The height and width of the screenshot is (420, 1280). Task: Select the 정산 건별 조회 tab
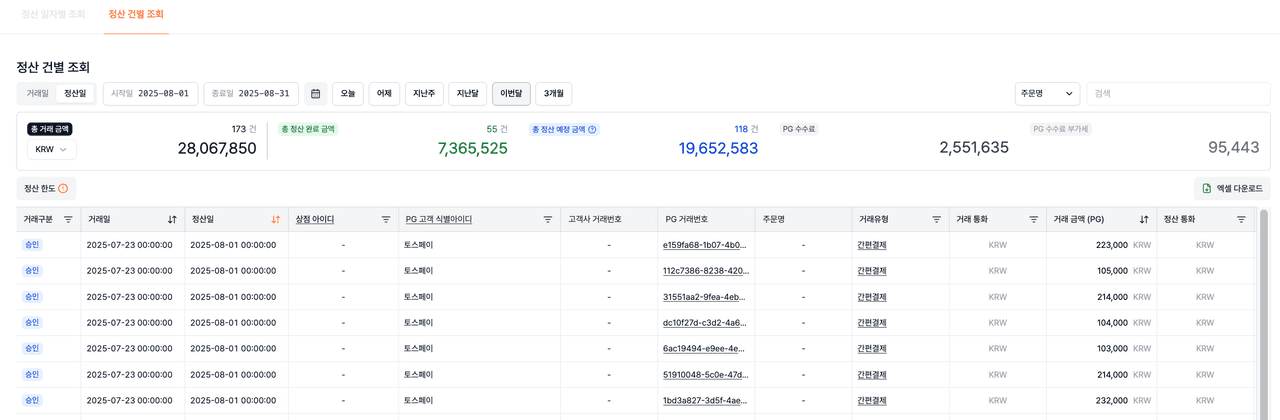[x=136, y=15]
